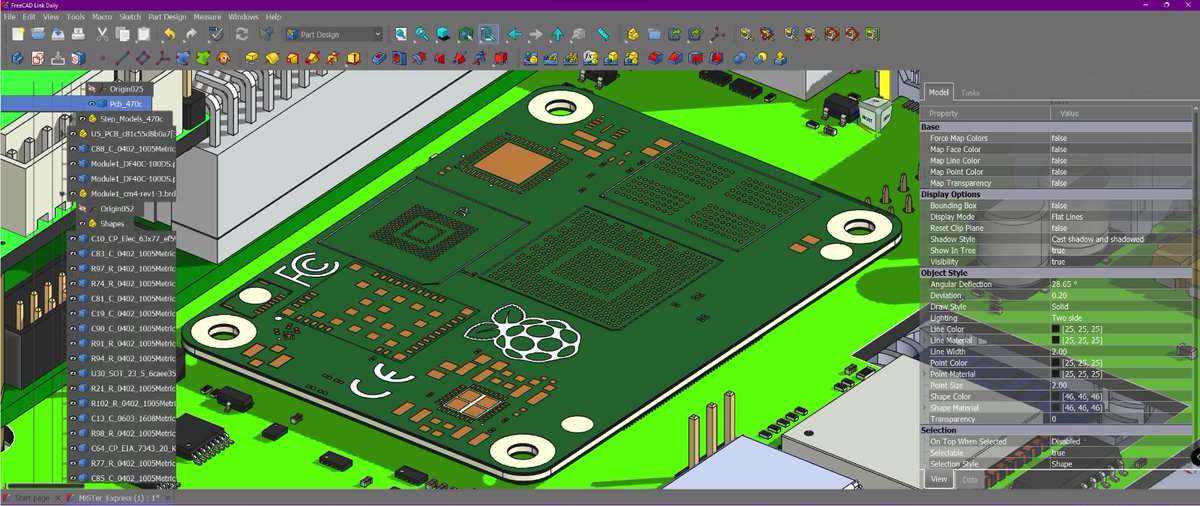The width and height of the screenshot is (1200, 506).
Task: Open the Sketch menu
Action: pyautogui.click(x=130, y=17)
